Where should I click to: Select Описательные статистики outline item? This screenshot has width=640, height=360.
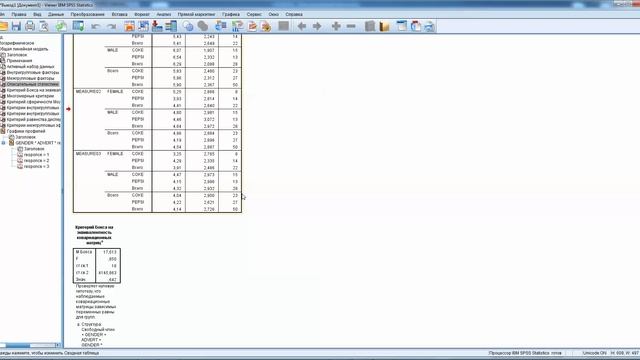(33, 84)
